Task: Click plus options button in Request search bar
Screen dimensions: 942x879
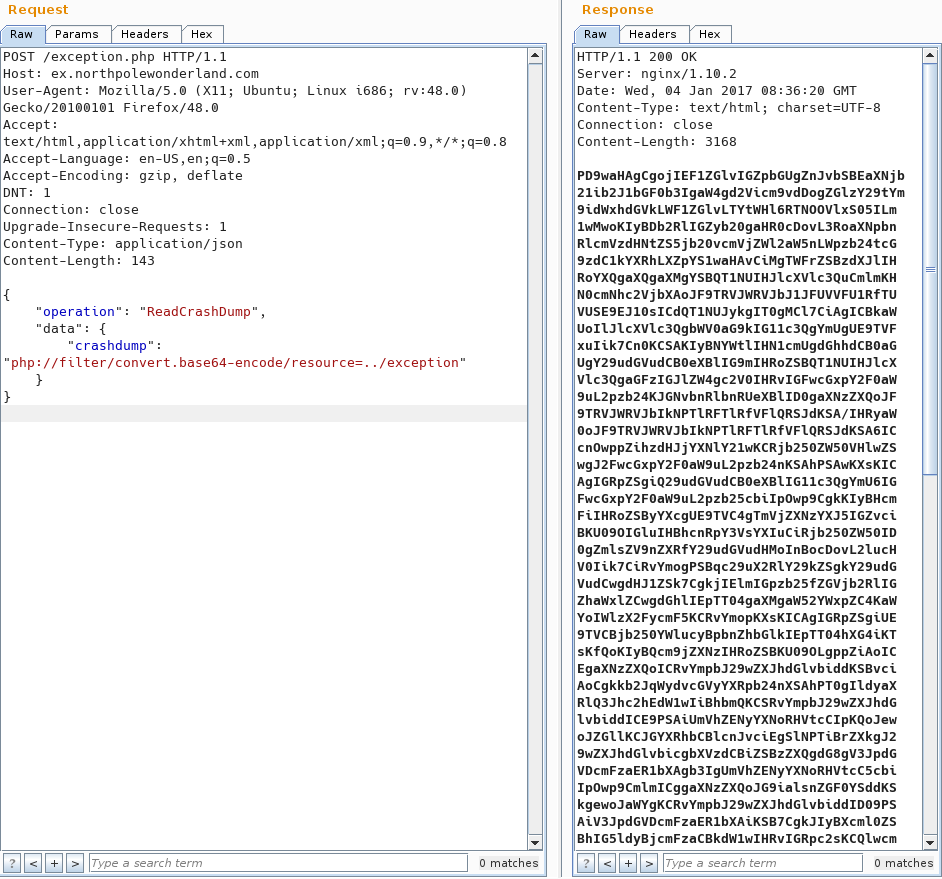Action: point(54,863)
